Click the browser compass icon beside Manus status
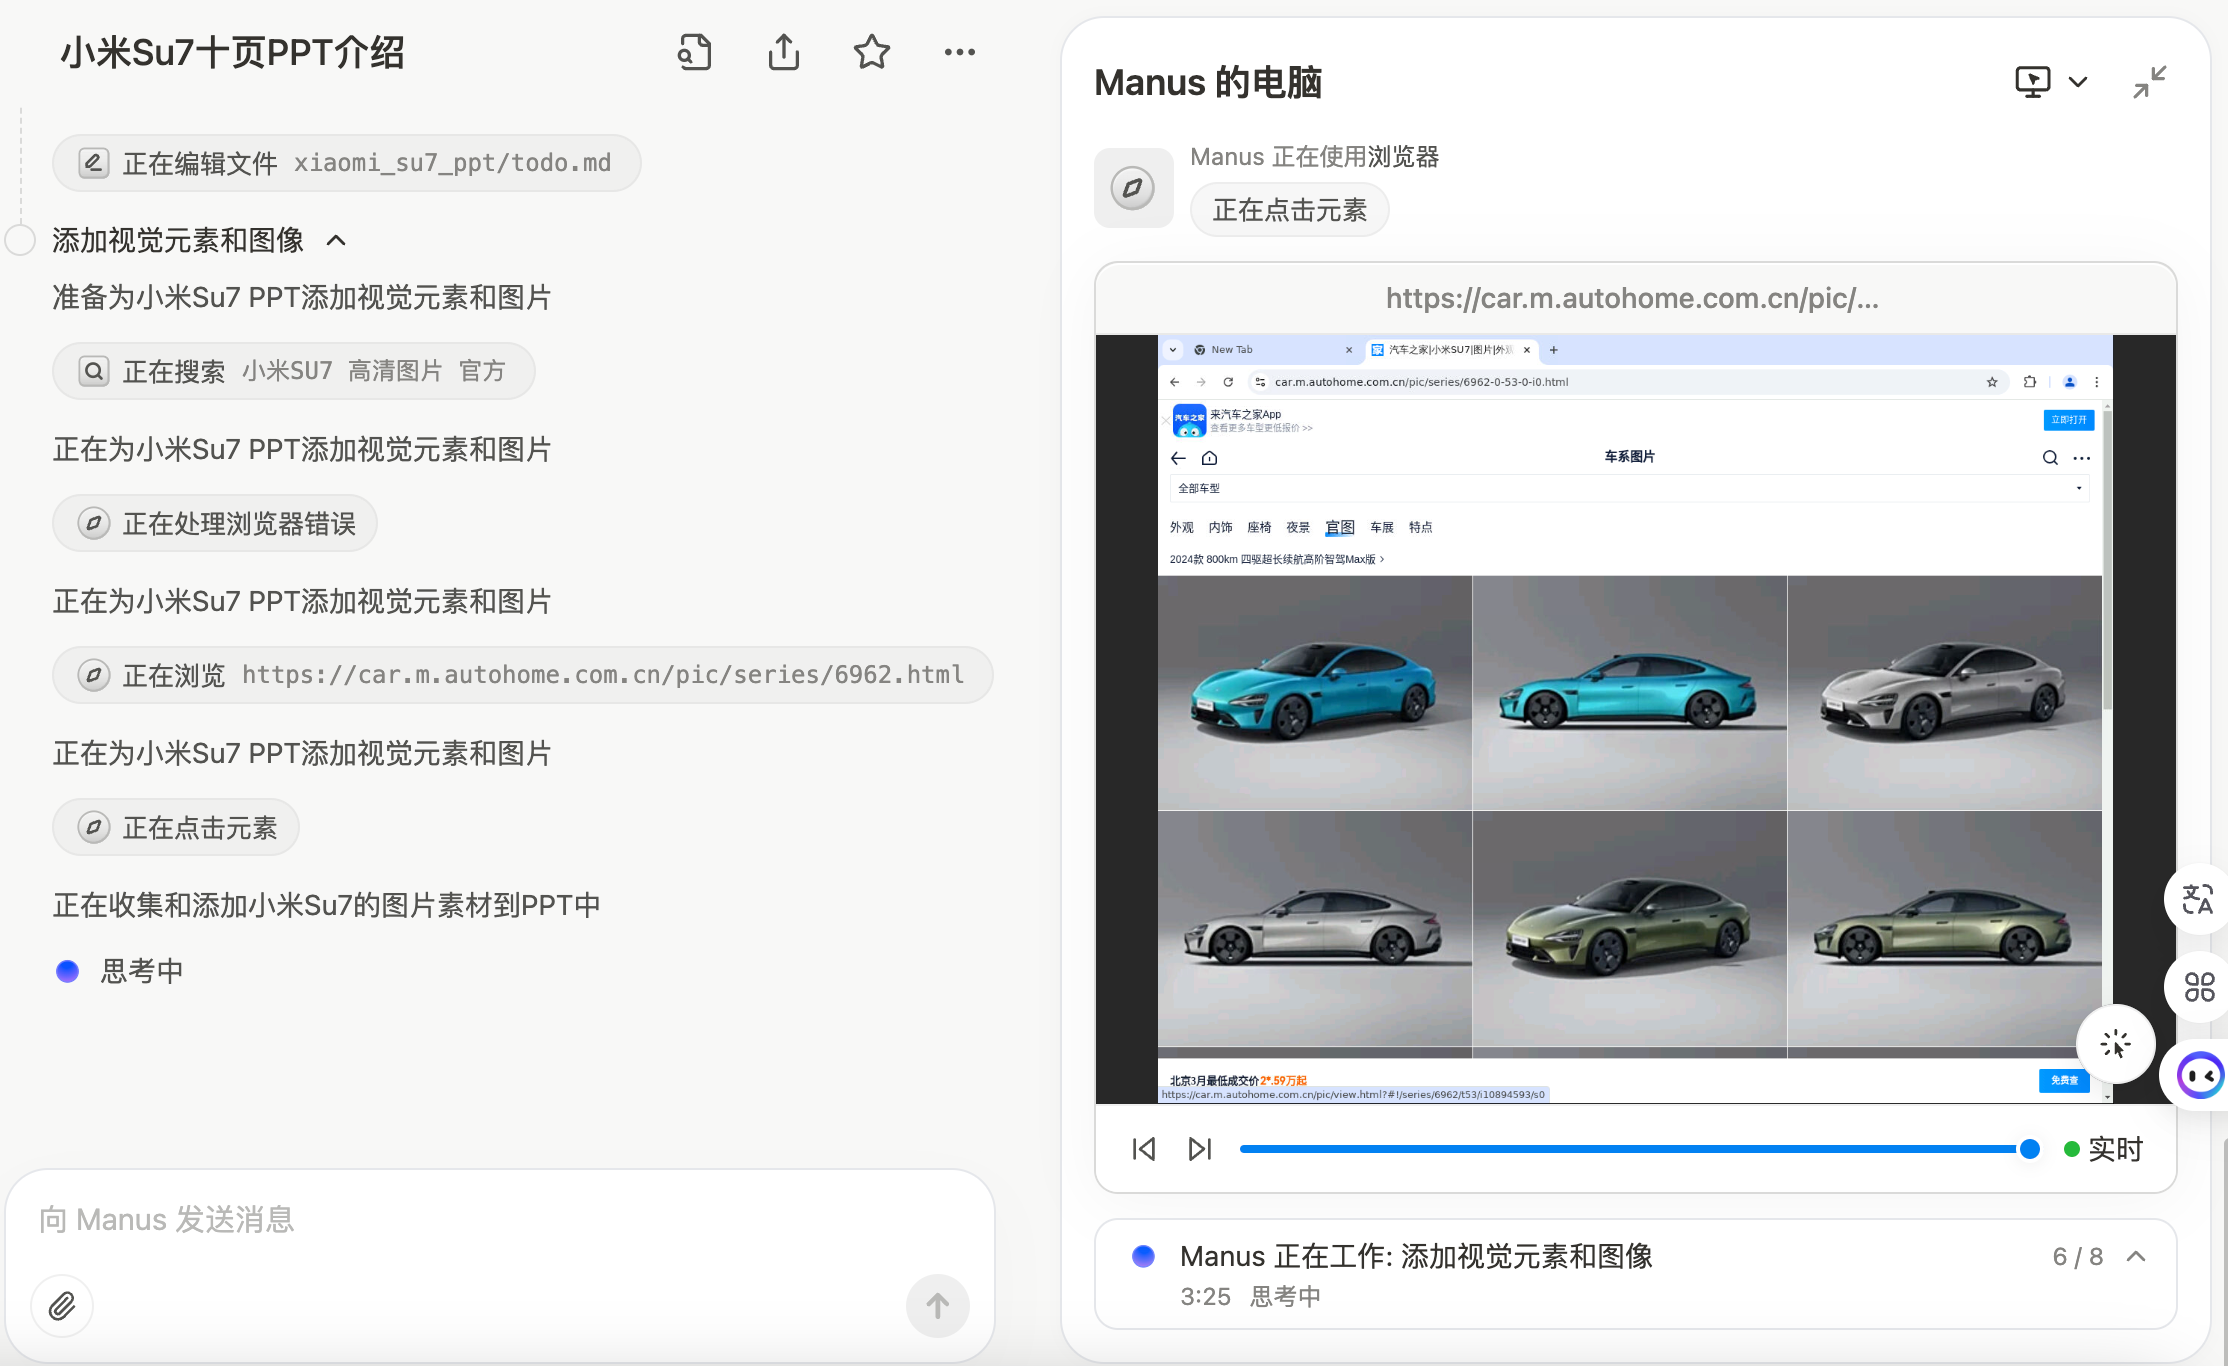 [x=1133, y=188]
